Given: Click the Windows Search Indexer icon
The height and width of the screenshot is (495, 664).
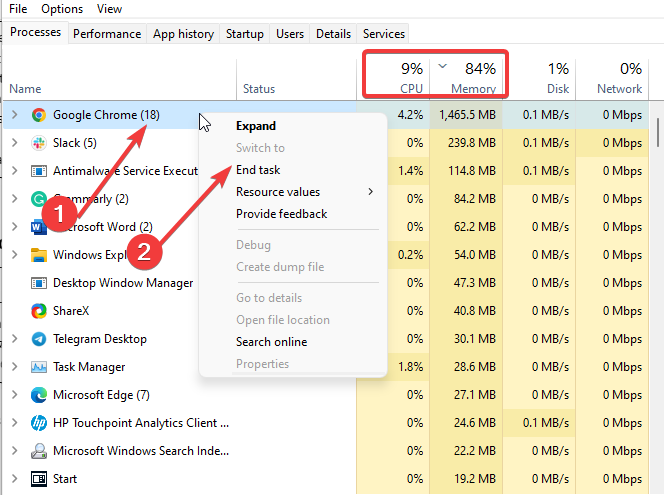Looking at the screenshot, I should (39, 451).
